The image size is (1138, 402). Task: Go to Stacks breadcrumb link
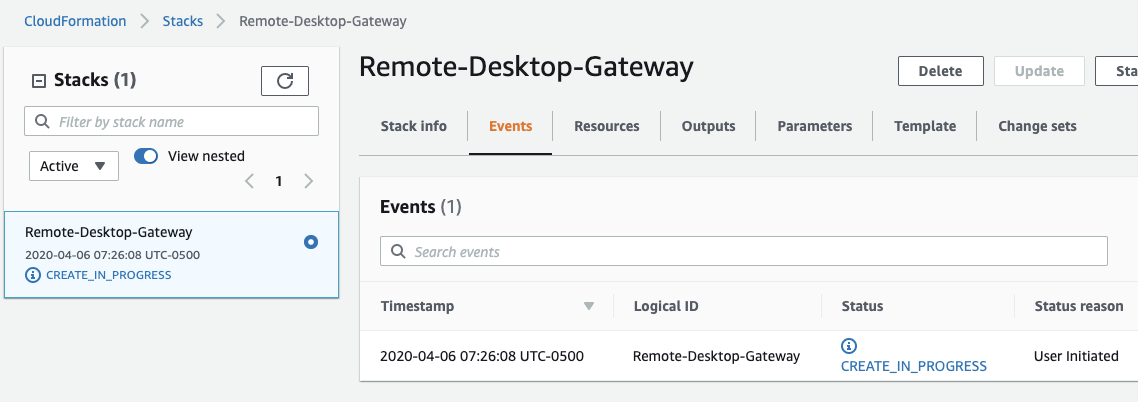click(183, 21)
